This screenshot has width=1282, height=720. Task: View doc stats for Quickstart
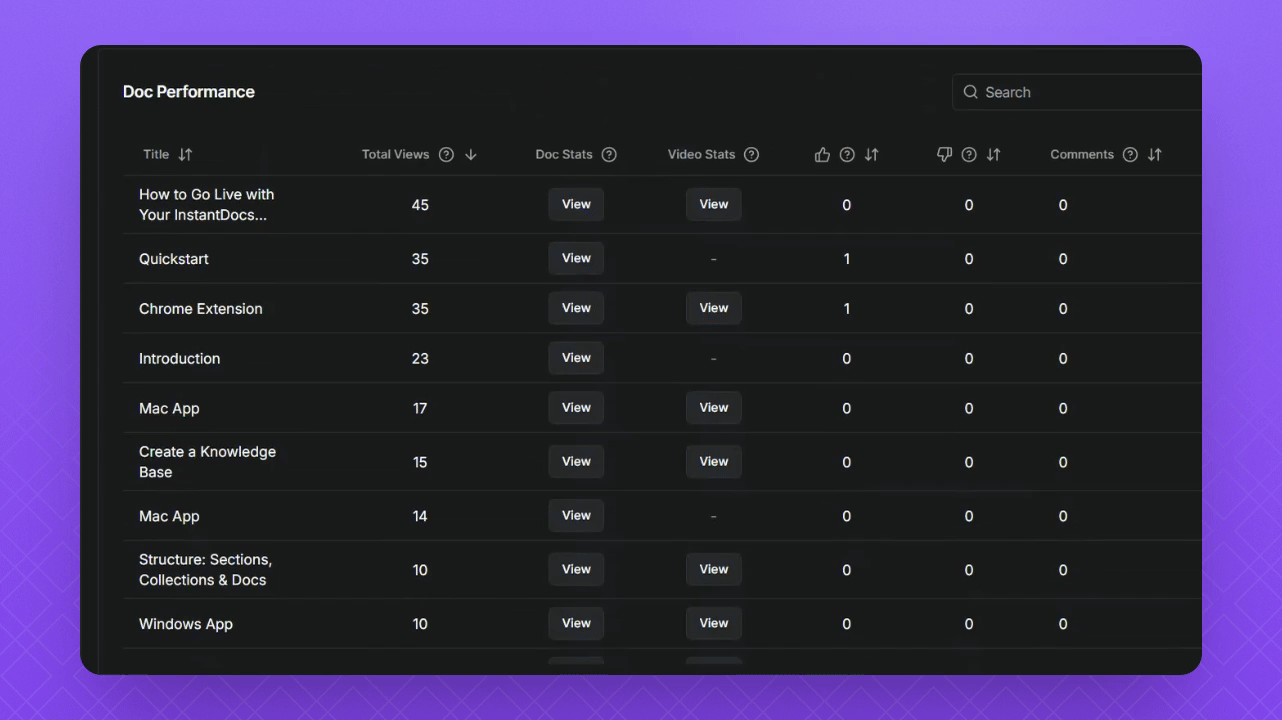tap(576, 258)
